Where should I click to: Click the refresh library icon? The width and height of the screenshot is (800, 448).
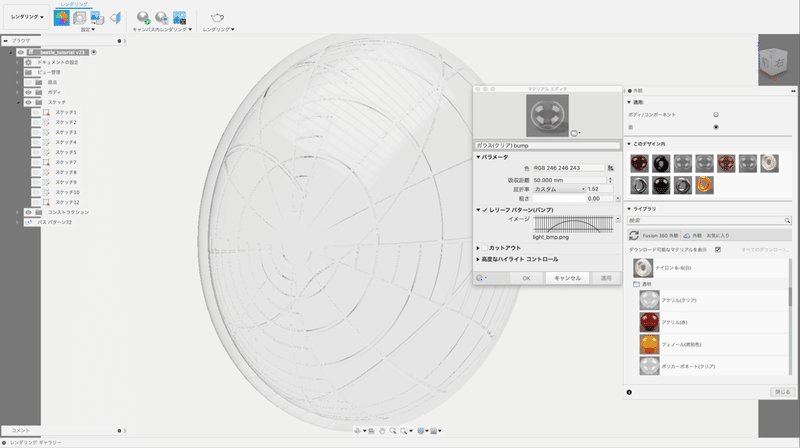click(x=634, y=235)
